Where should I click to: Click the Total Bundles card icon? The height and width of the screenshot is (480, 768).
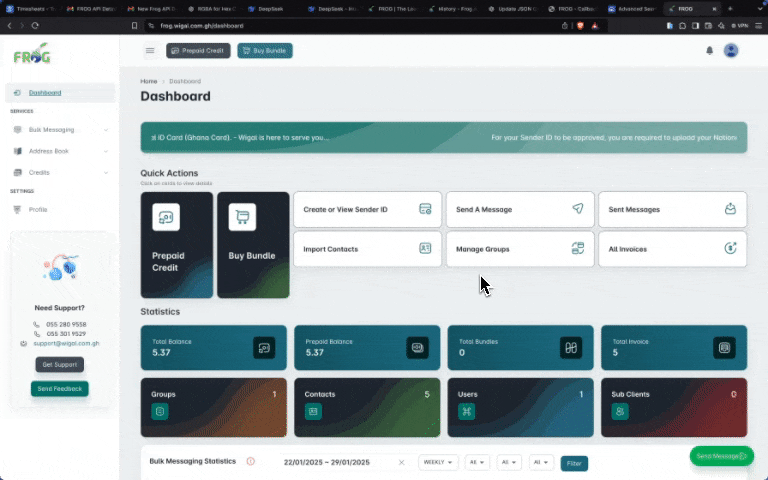click(571, 348)
